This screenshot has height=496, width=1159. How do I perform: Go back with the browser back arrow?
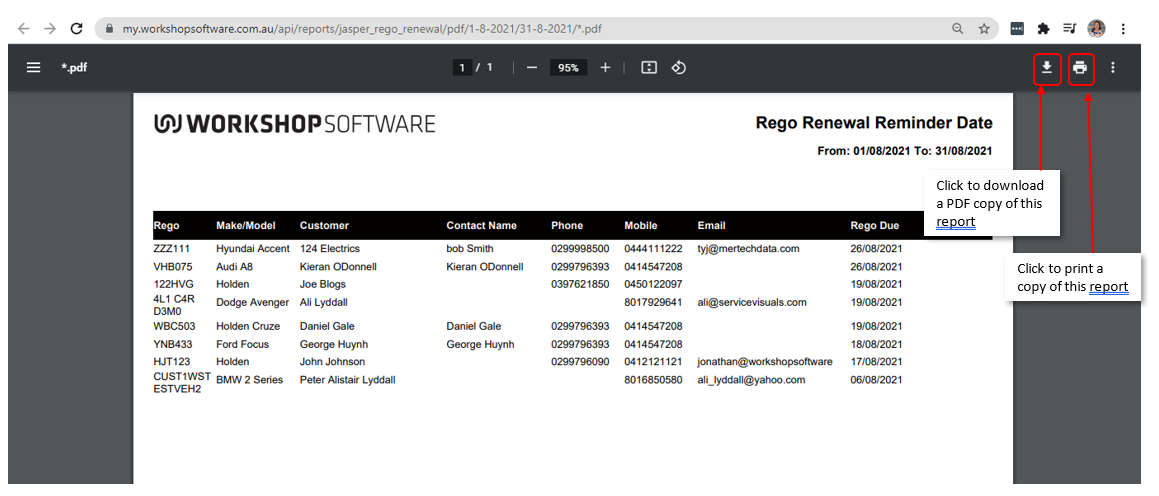pos(24,29)
